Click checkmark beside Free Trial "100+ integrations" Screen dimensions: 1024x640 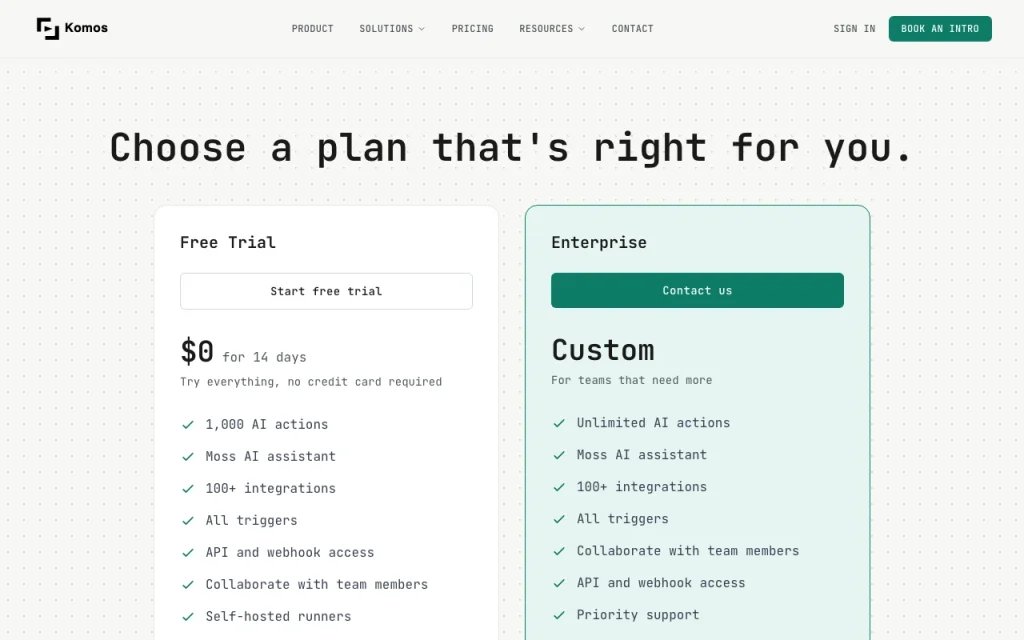click(x=188, y=488)
